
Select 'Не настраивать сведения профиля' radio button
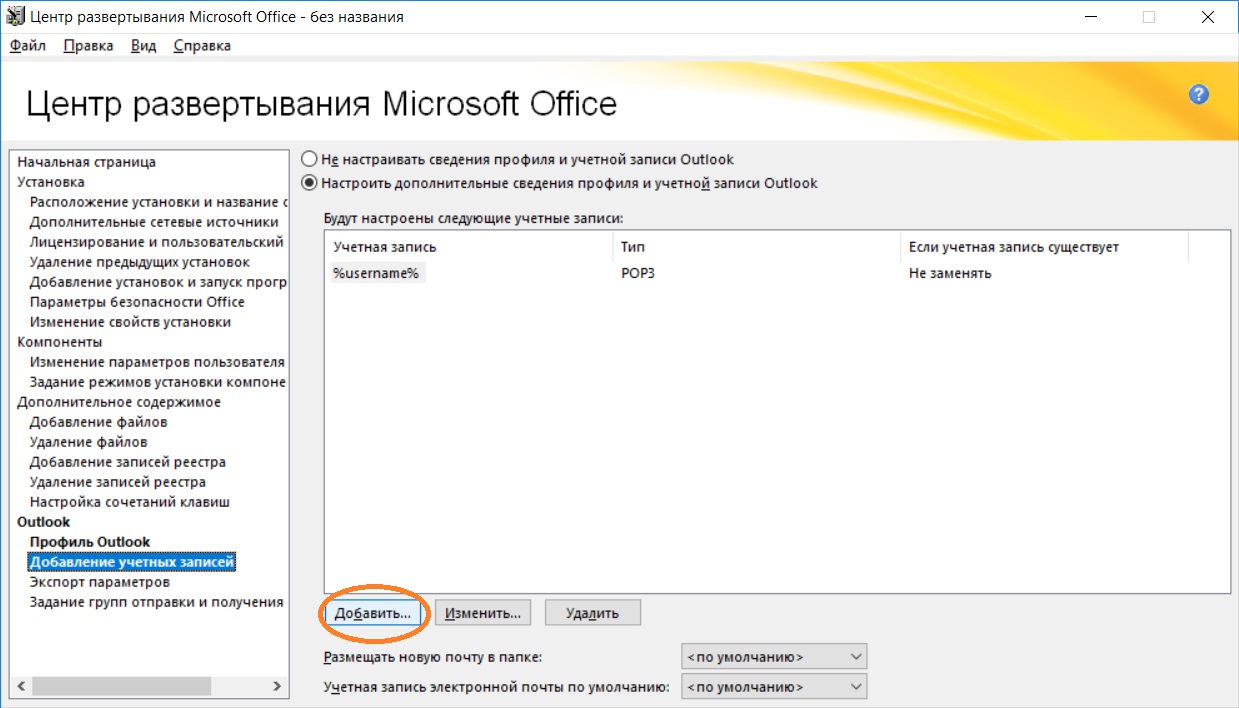(309, 159)
